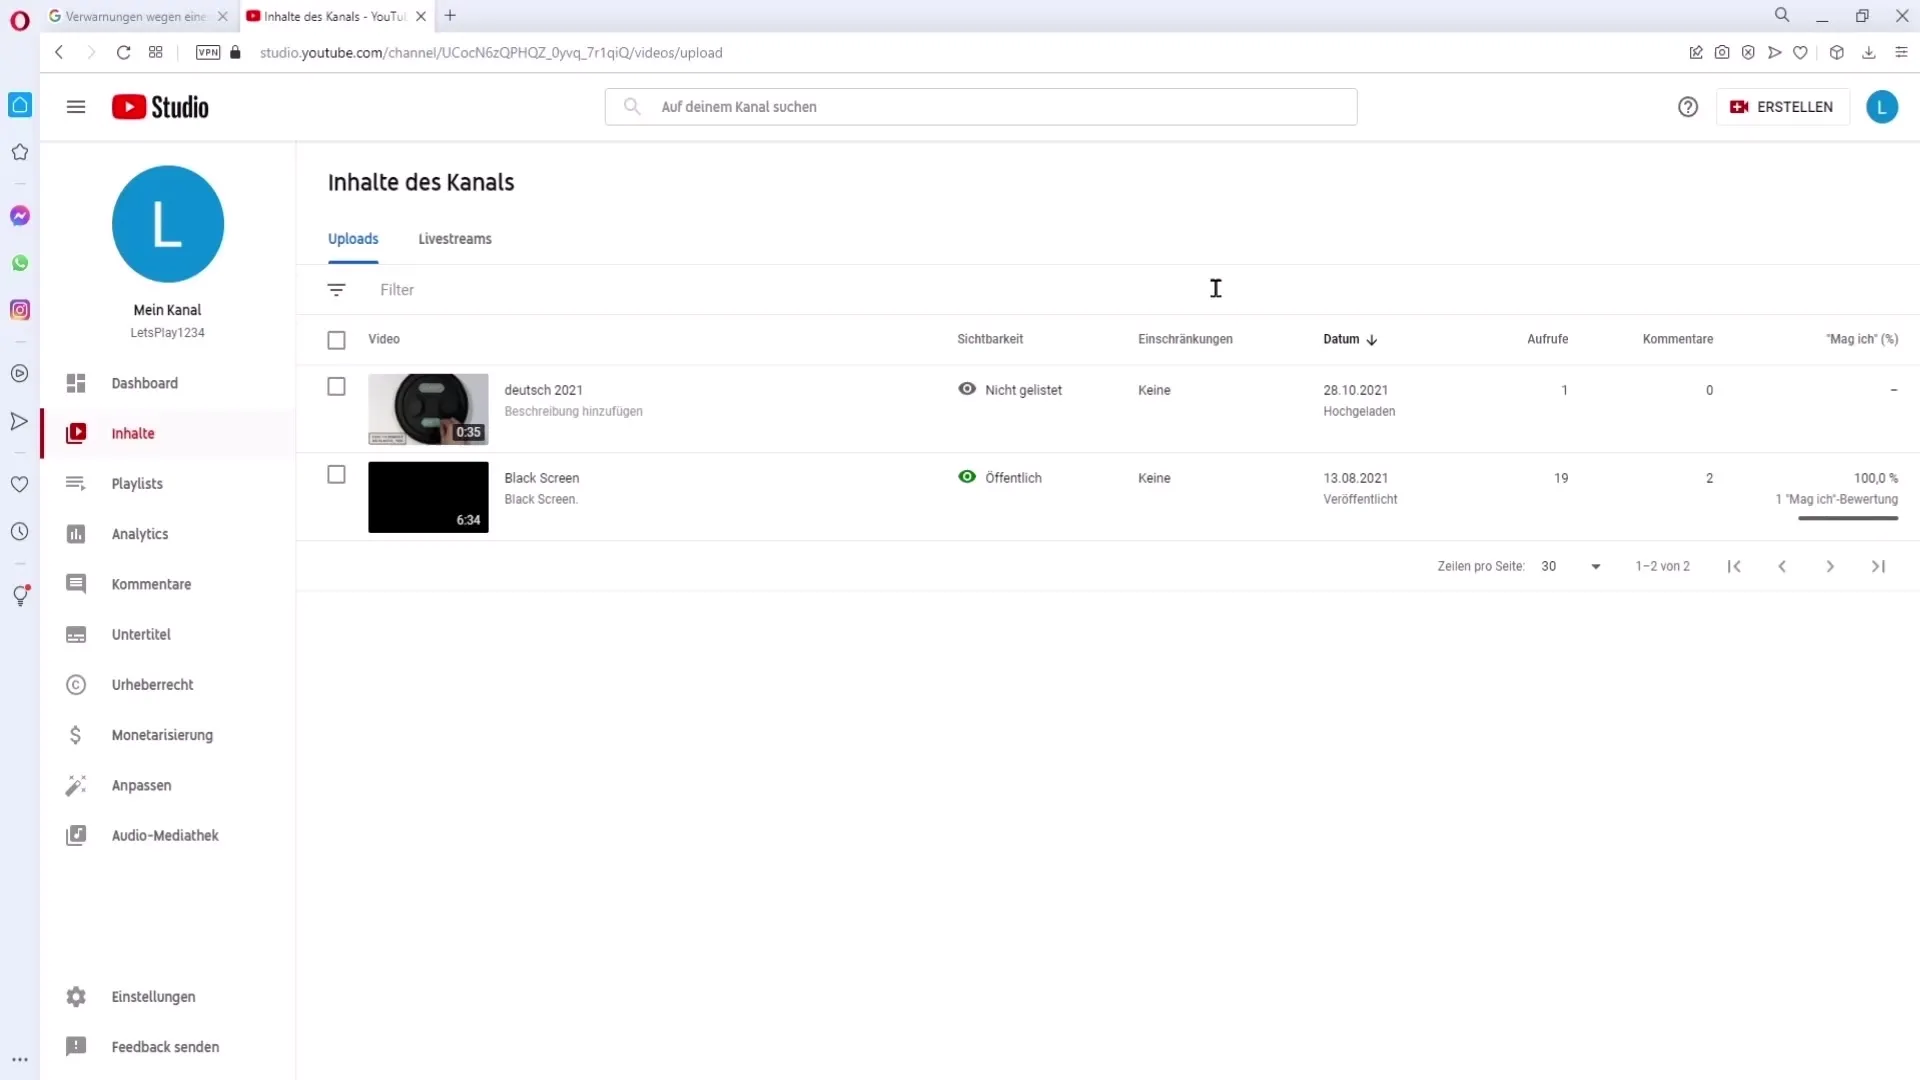Click the search input field

click(982, 107)
